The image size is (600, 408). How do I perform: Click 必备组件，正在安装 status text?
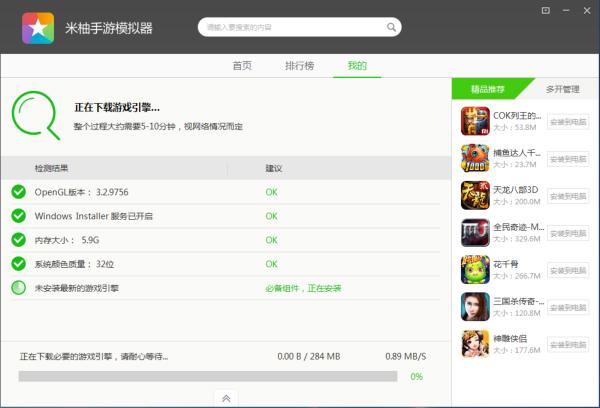click(x=303, y=288)
